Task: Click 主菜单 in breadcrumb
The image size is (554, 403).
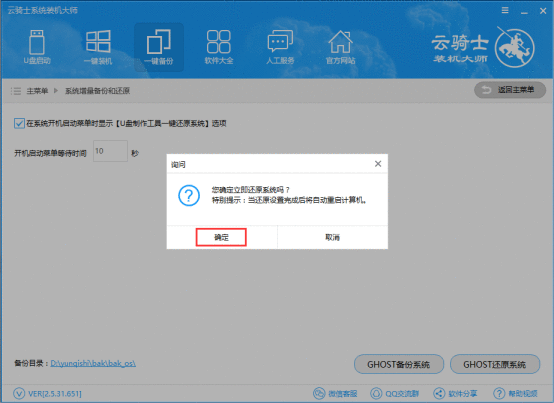Action: click(x=37, y=91)
